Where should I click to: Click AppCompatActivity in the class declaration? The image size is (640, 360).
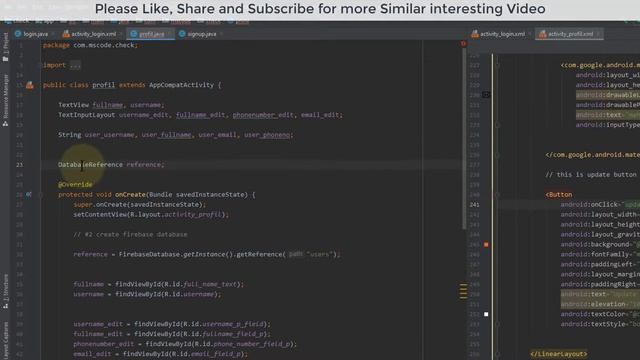(181, 85)
